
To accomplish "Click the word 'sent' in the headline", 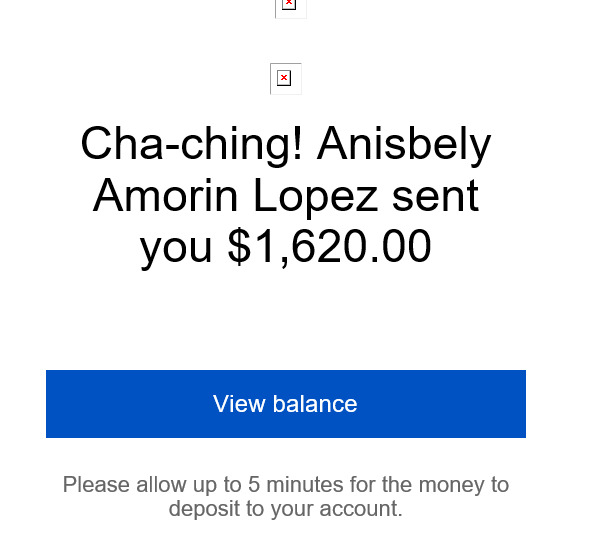I will pyautogui.click(x=435, y=195).
